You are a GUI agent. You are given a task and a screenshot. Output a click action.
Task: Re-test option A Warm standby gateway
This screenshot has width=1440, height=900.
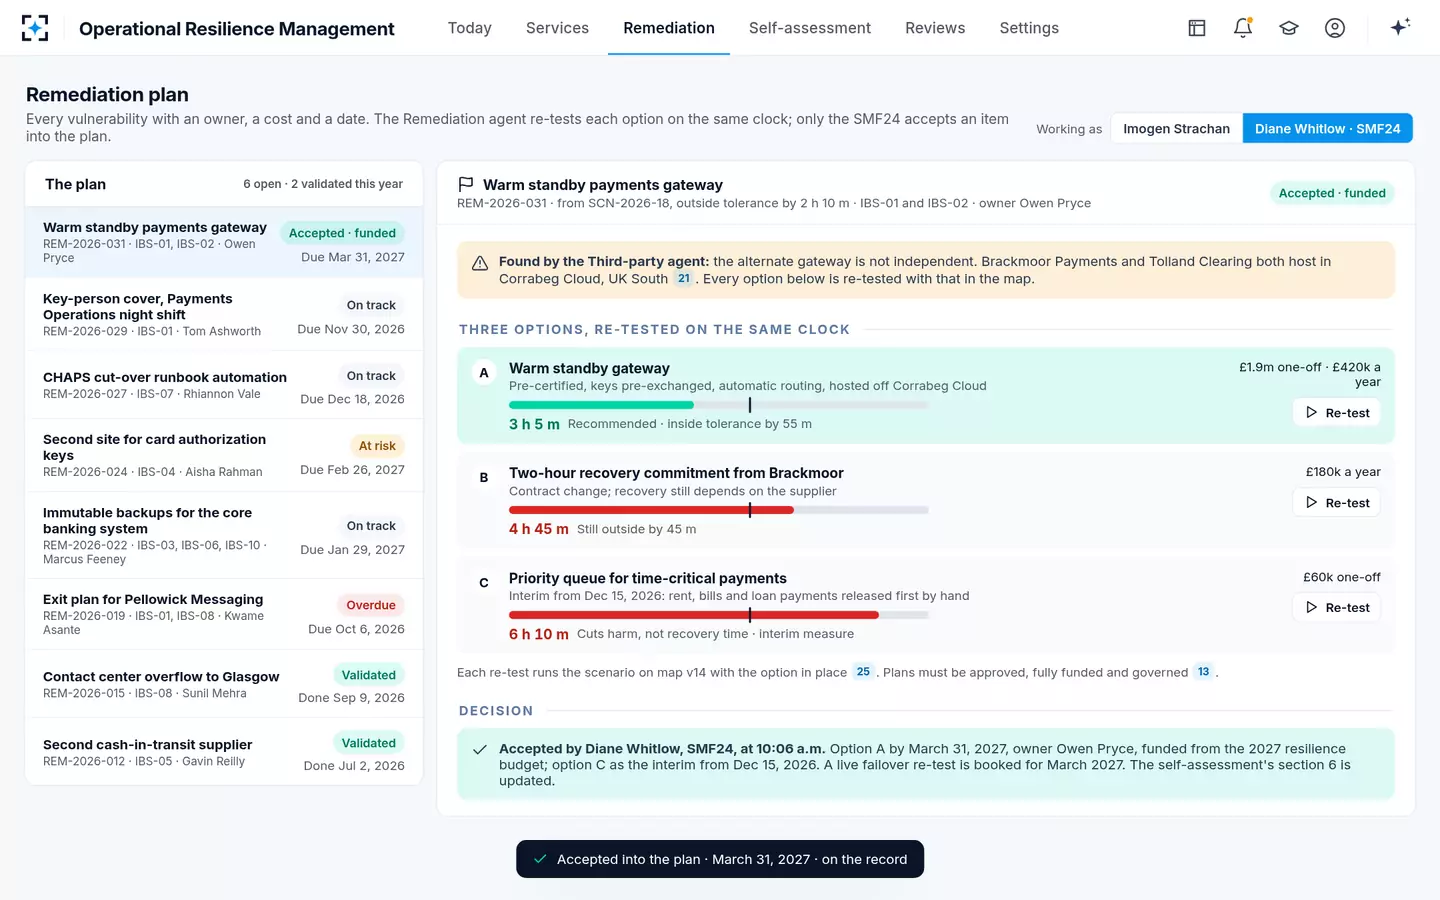(x=1337, y=413)
